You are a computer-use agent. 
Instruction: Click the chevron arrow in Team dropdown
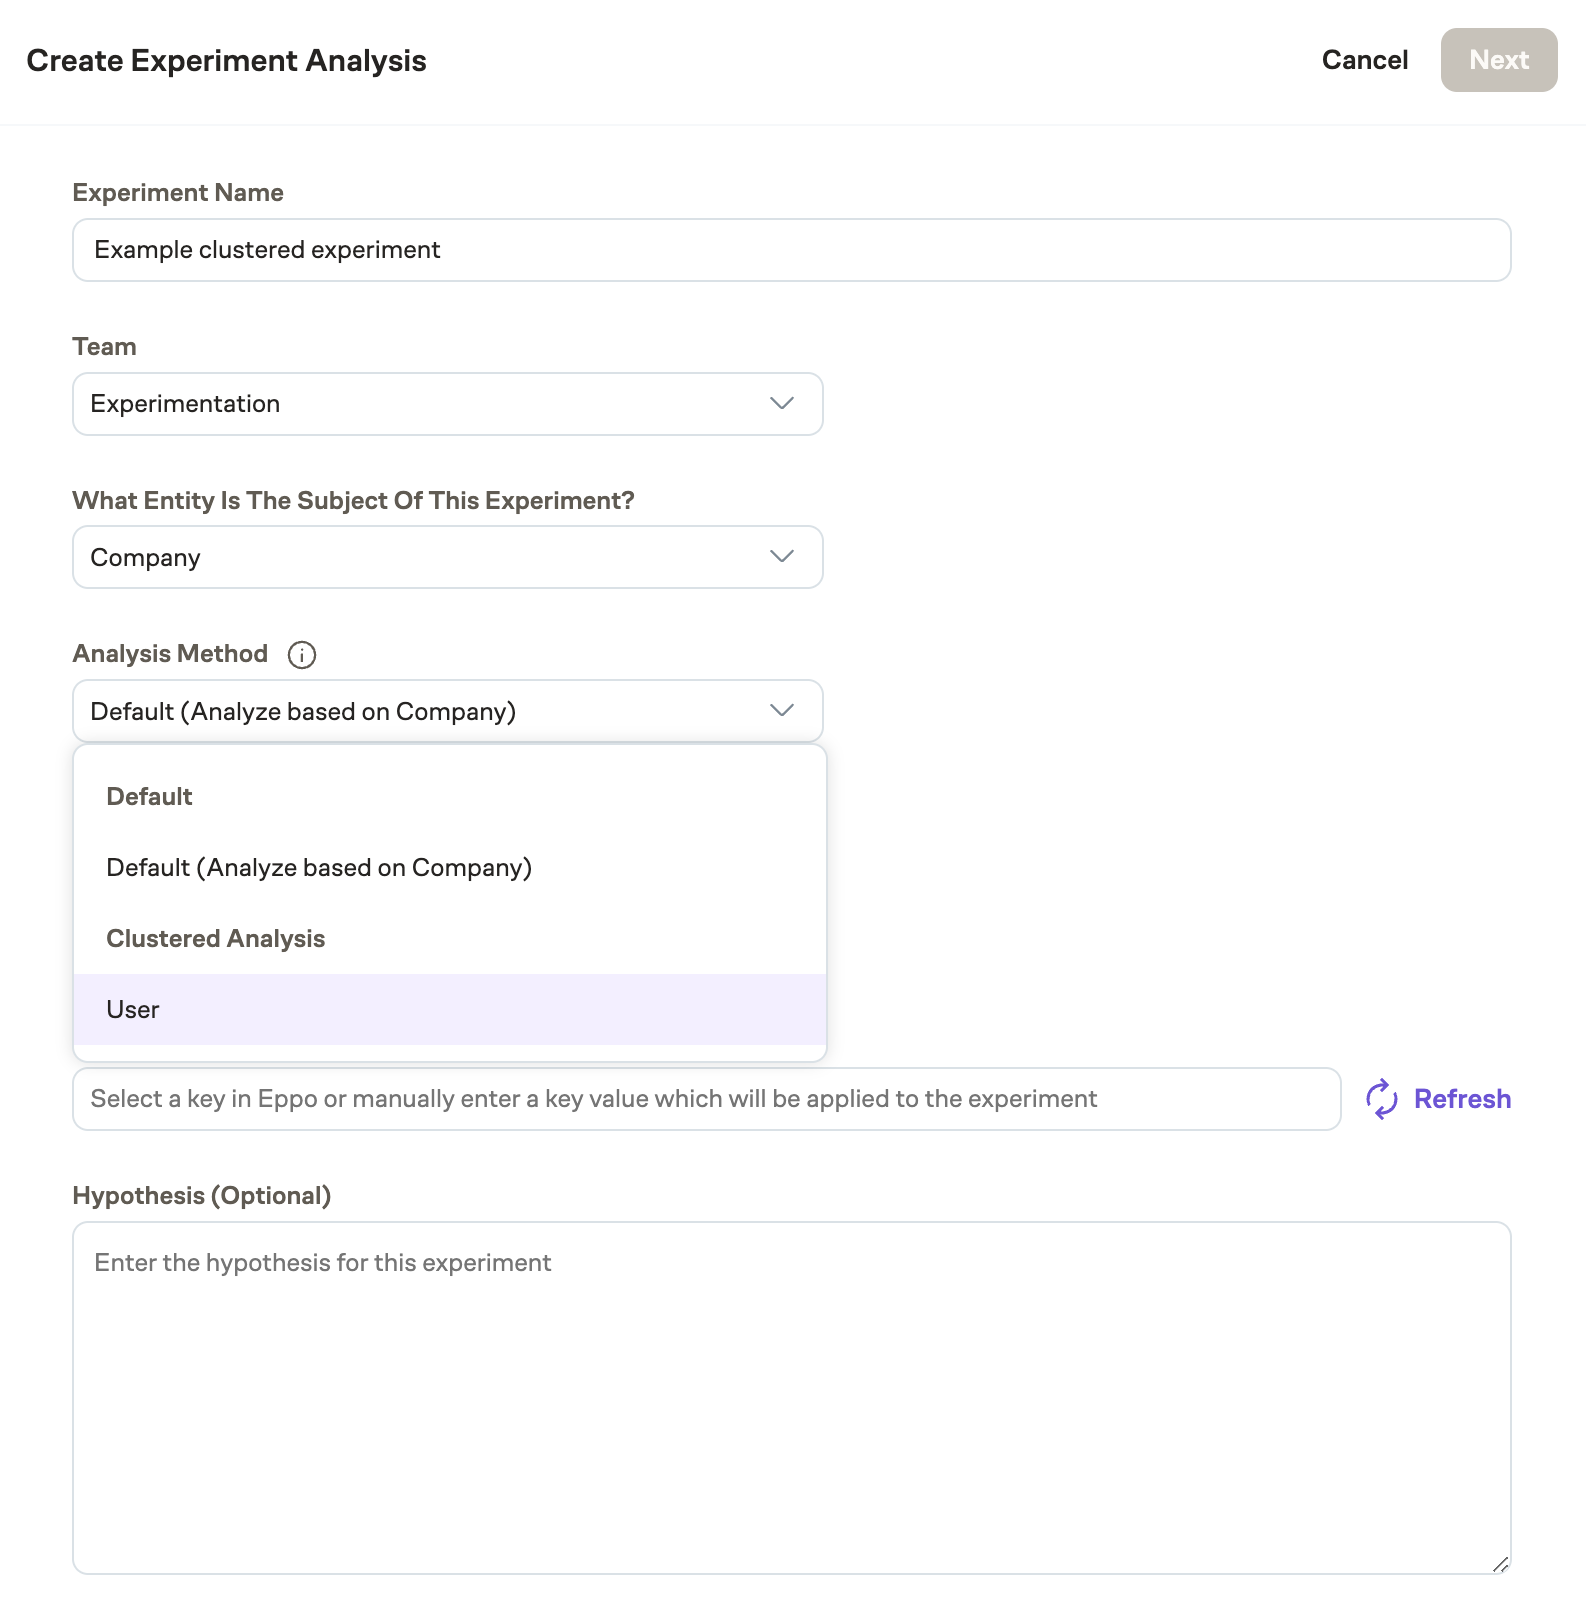point(781,404)
